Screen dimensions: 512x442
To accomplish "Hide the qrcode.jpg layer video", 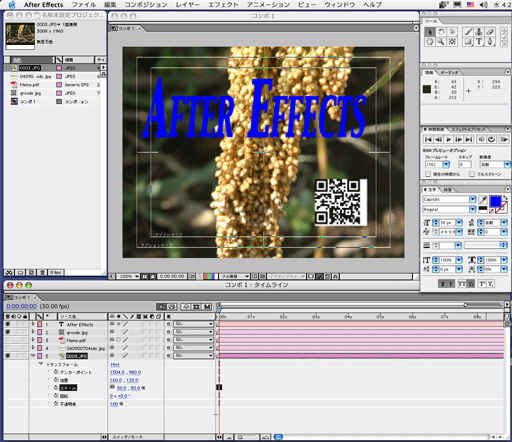I will [8, 332].
